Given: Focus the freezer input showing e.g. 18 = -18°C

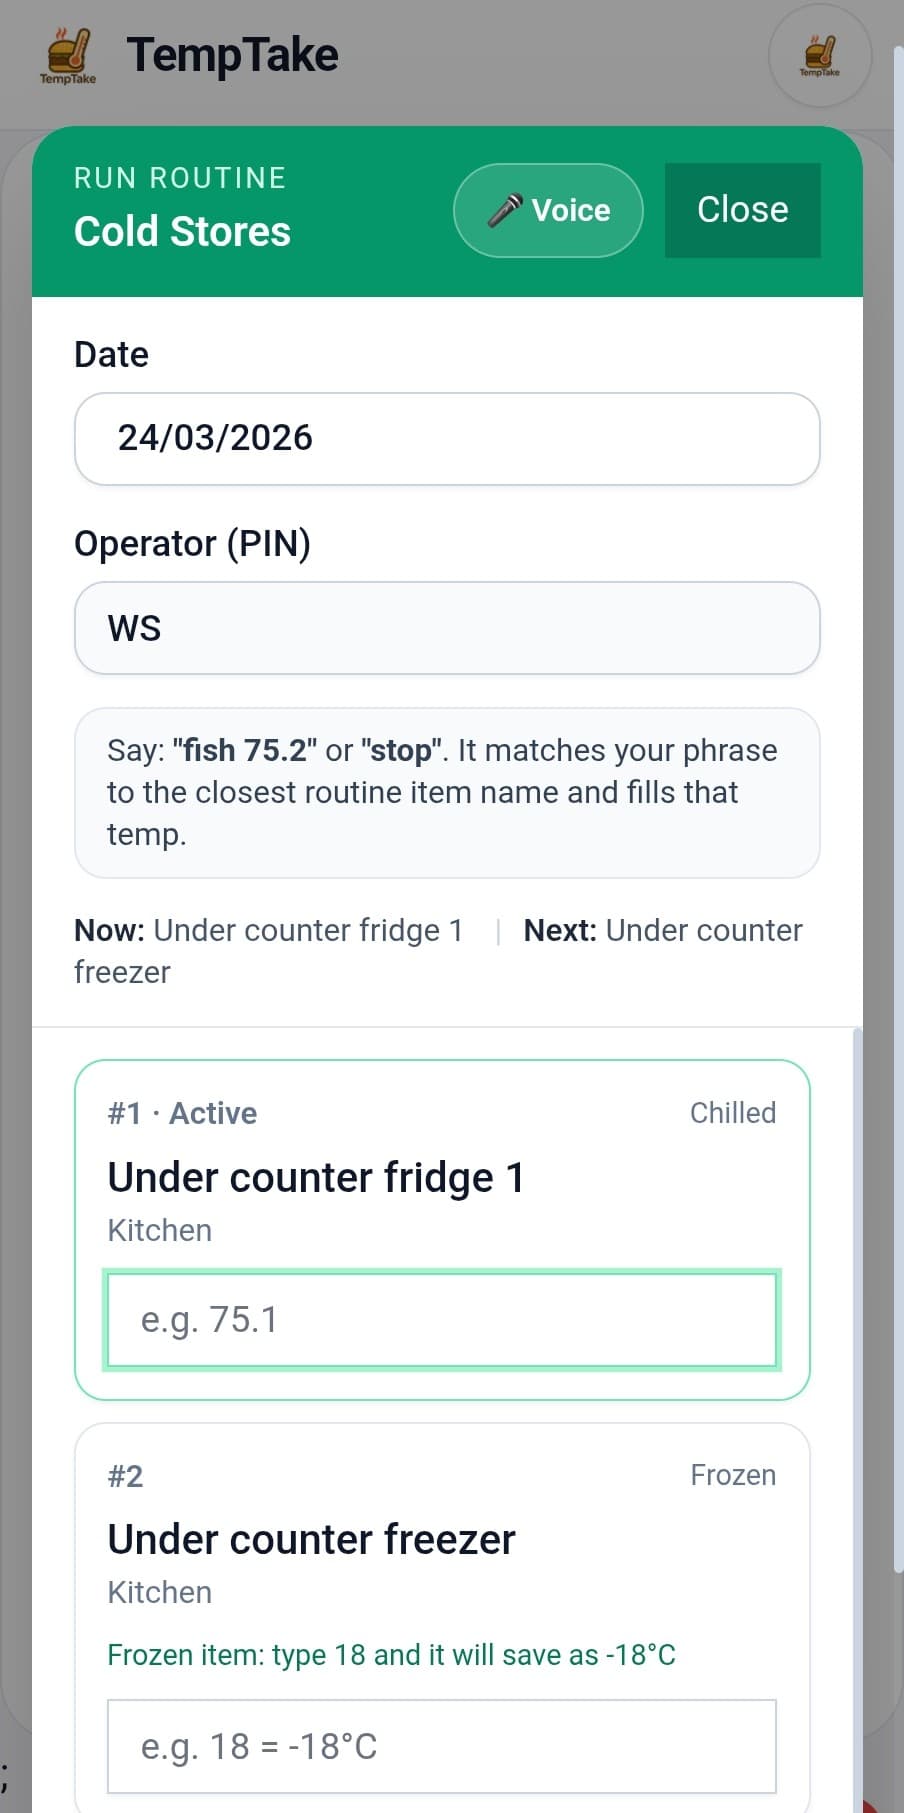Looking at the screenshot, I should pyautogui.click(x=443, y=1746).
